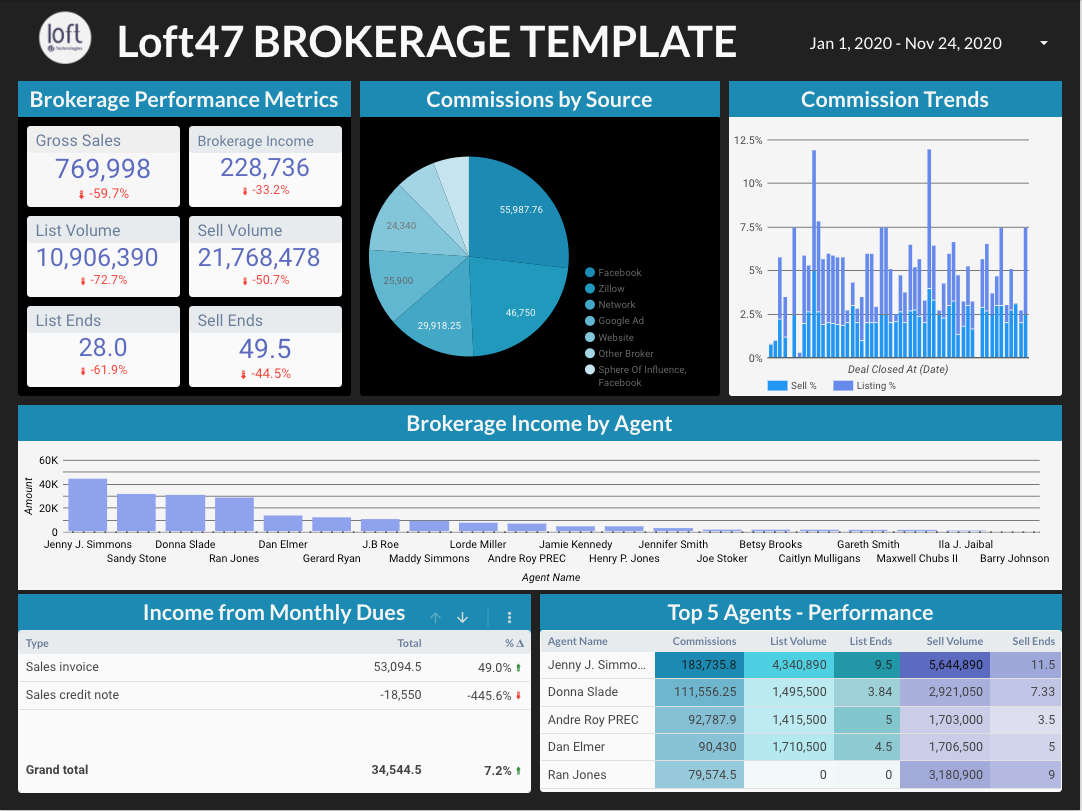
Task: Select the Brokerage Income scorecard value 228,736
Action: click(x=265, y=168)
